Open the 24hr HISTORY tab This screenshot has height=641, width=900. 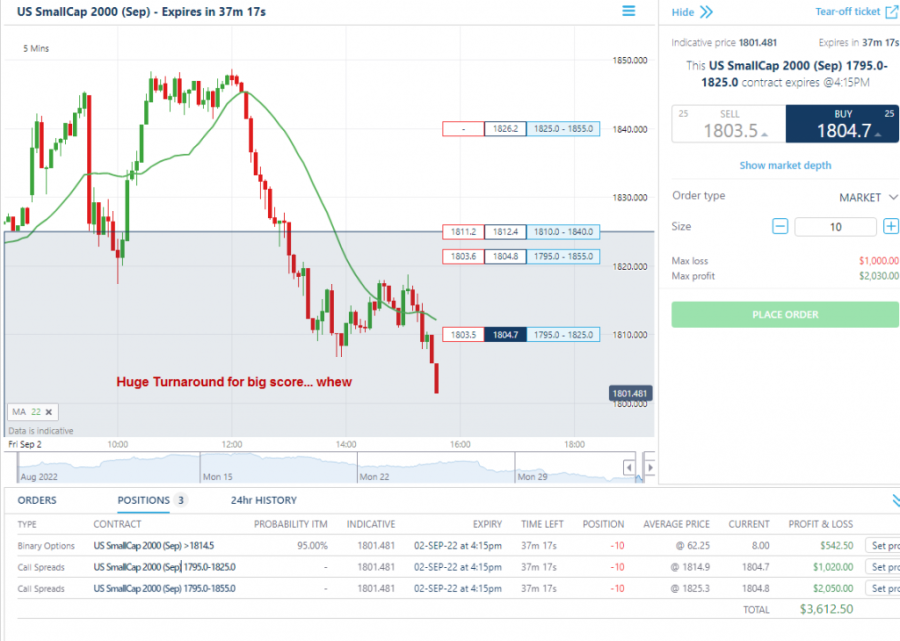pos(264,500)
